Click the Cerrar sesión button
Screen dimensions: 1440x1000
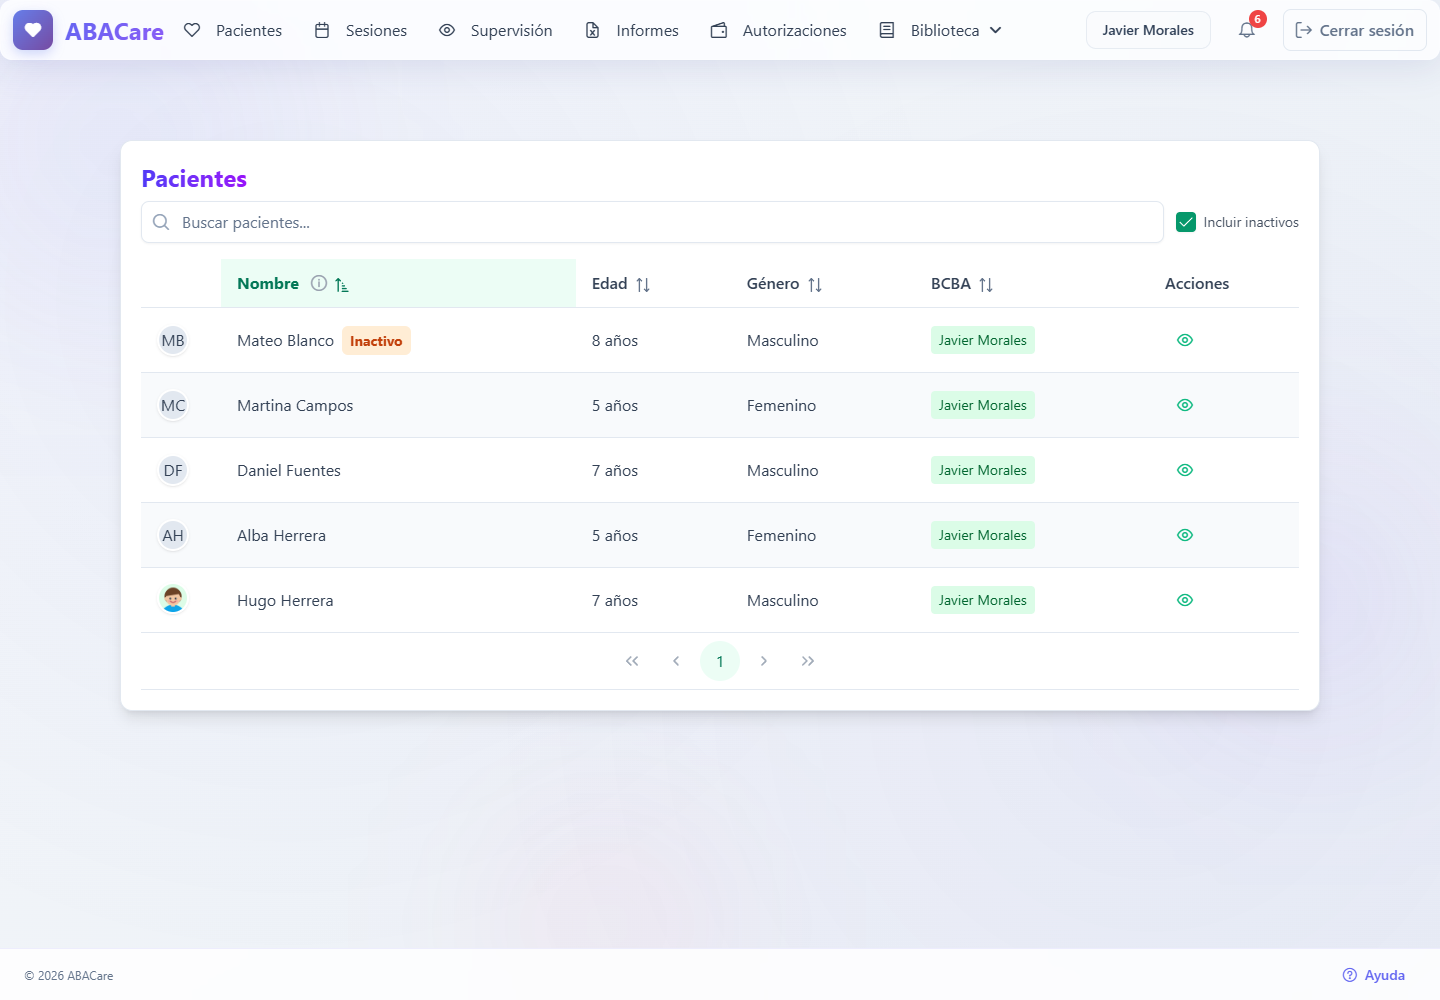(1355, 30)
